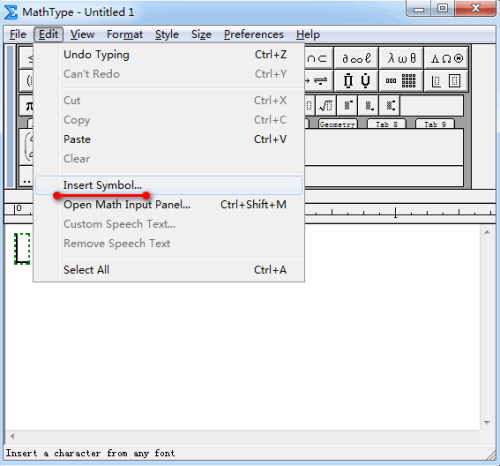The height and width of the screenshot is (466, 500).
Task: Open the arrow symbols palette
Action: tap(318, 81)
